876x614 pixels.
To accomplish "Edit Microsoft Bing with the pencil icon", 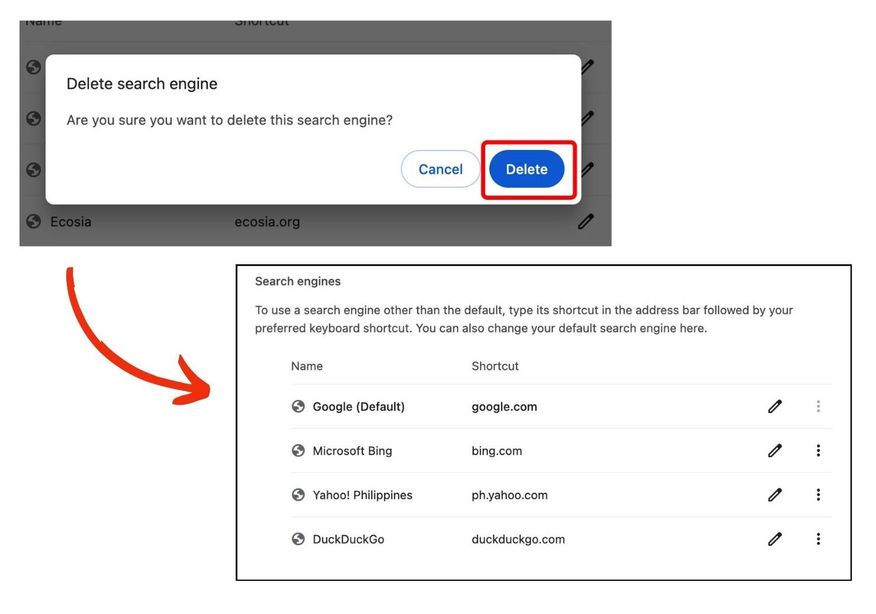I will (x=775, y=450).
